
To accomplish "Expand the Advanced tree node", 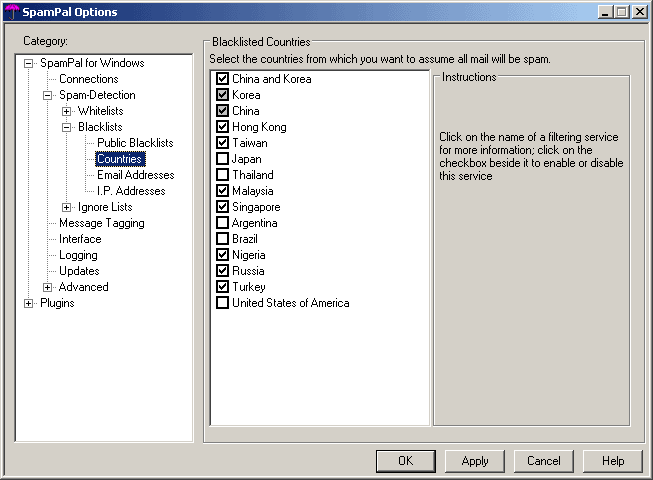I will pos(48,287).
